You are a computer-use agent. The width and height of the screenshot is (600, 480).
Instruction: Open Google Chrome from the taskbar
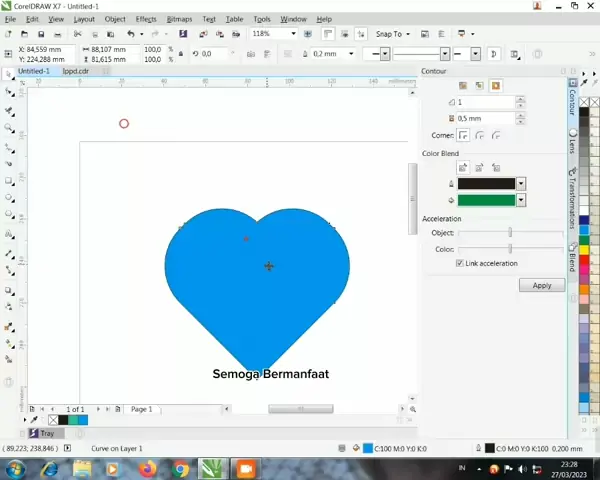coord(180,468)
